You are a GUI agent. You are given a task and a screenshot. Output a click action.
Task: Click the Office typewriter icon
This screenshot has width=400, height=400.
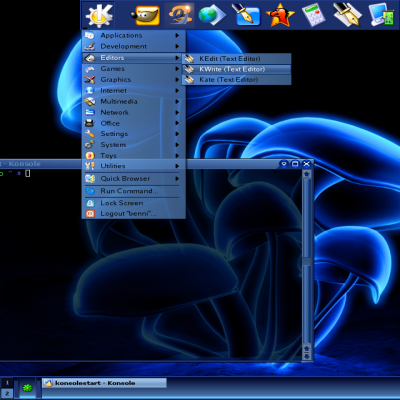click(89, 123)
